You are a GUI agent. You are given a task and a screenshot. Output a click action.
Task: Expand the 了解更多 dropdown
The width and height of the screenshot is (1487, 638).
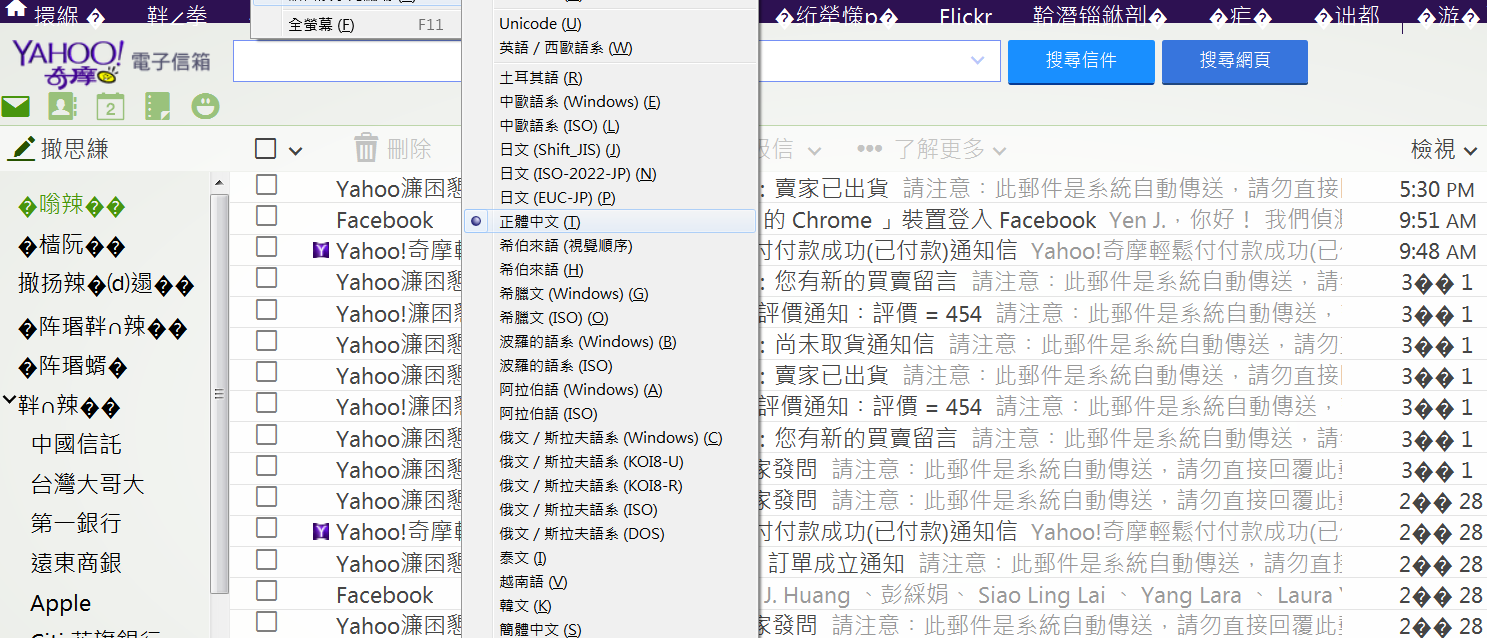click(x=949, y=149)
